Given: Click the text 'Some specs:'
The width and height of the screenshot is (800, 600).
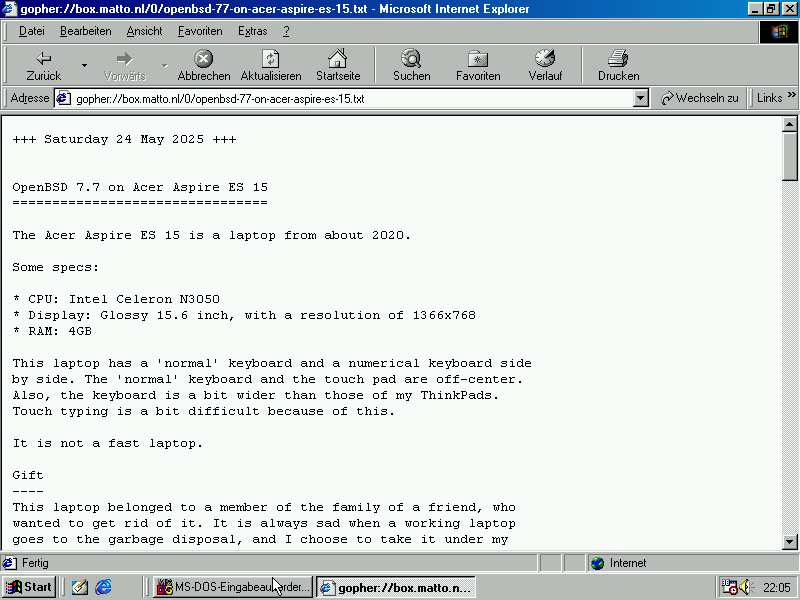Looking at the screenshot, I should coord(56,267).
